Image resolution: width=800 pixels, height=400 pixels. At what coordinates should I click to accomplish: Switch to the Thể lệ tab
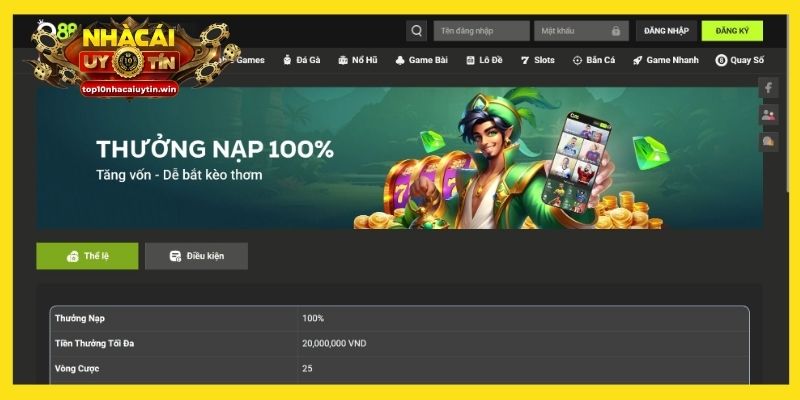click(x=87, y=256)
